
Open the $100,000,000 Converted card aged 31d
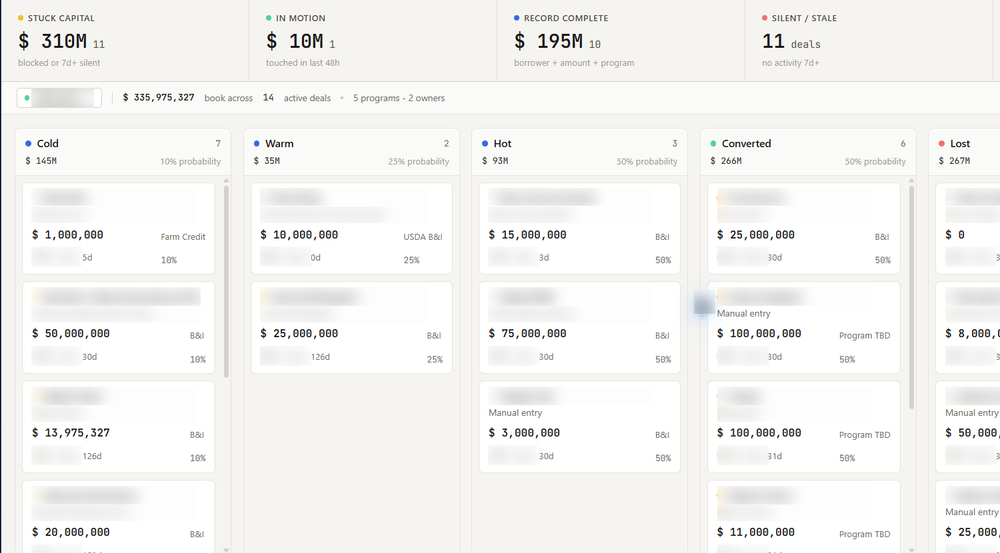[x=804, y=427]
